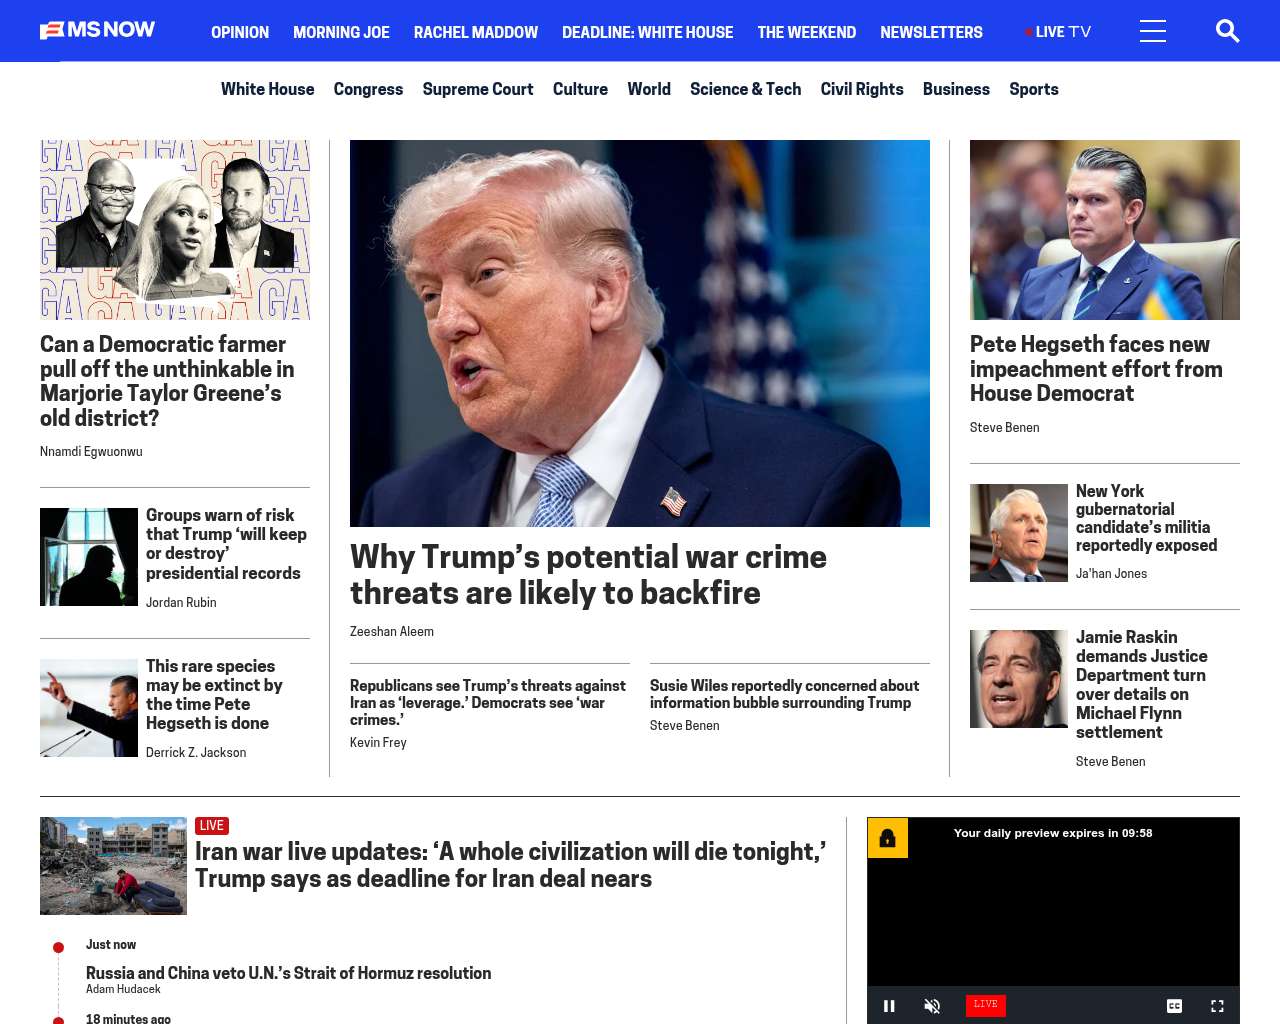Open the New York gubernatorial candidate thumbnail
The width and height of the screenshot is (1280, 1024).
click(1019, 533)
